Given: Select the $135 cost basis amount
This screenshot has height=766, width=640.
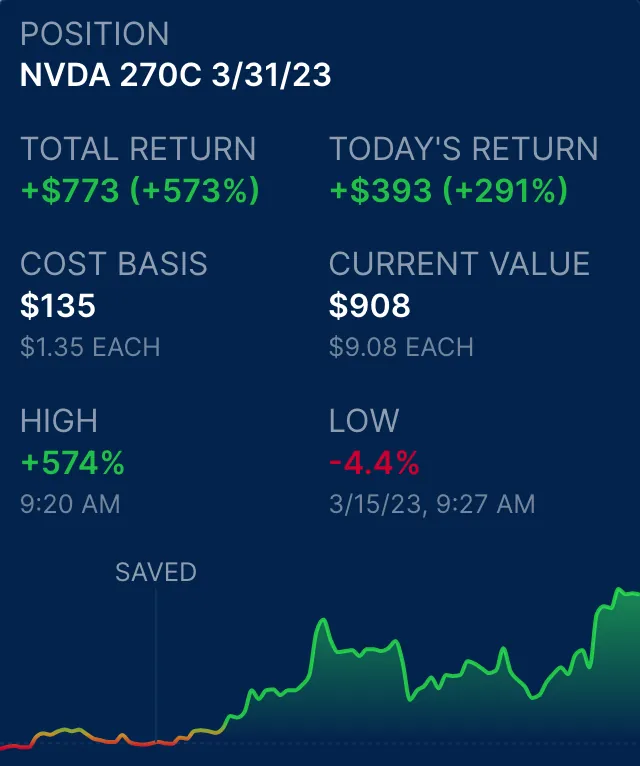Looking at the screenshot, I should [58, 305].
